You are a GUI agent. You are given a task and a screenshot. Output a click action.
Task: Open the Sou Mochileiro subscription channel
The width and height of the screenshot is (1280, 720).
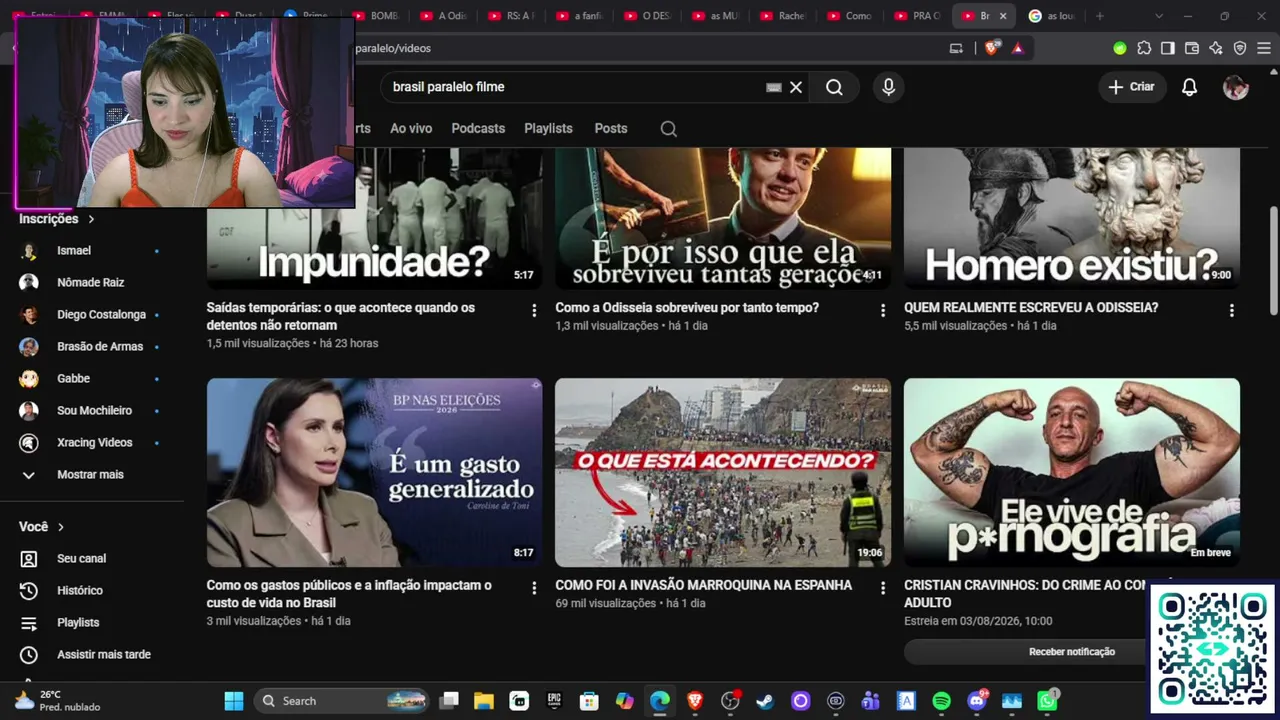(x=92, y=410)
